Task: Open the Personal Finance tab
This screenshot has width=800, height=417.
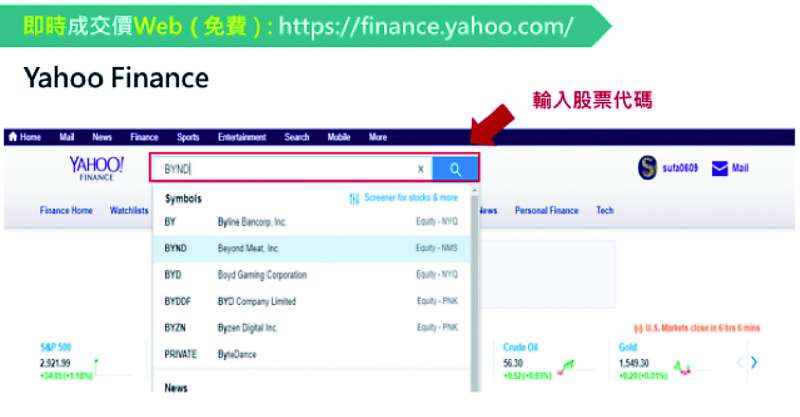Action: click(546, 210)
